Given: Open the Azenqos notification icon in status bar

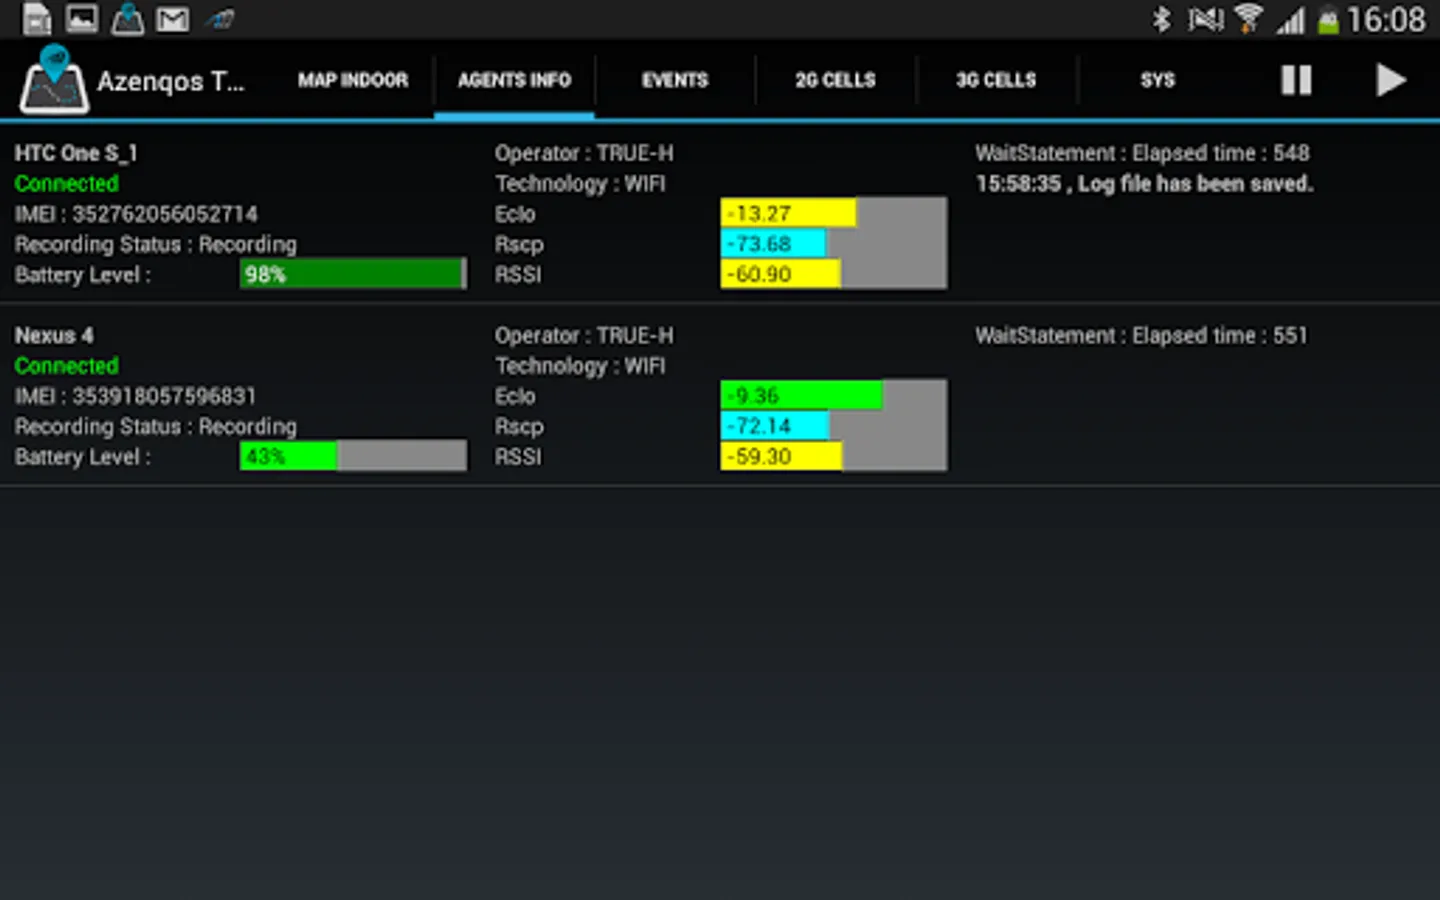Looking at the screenshot, I should [x=127, y=19].
